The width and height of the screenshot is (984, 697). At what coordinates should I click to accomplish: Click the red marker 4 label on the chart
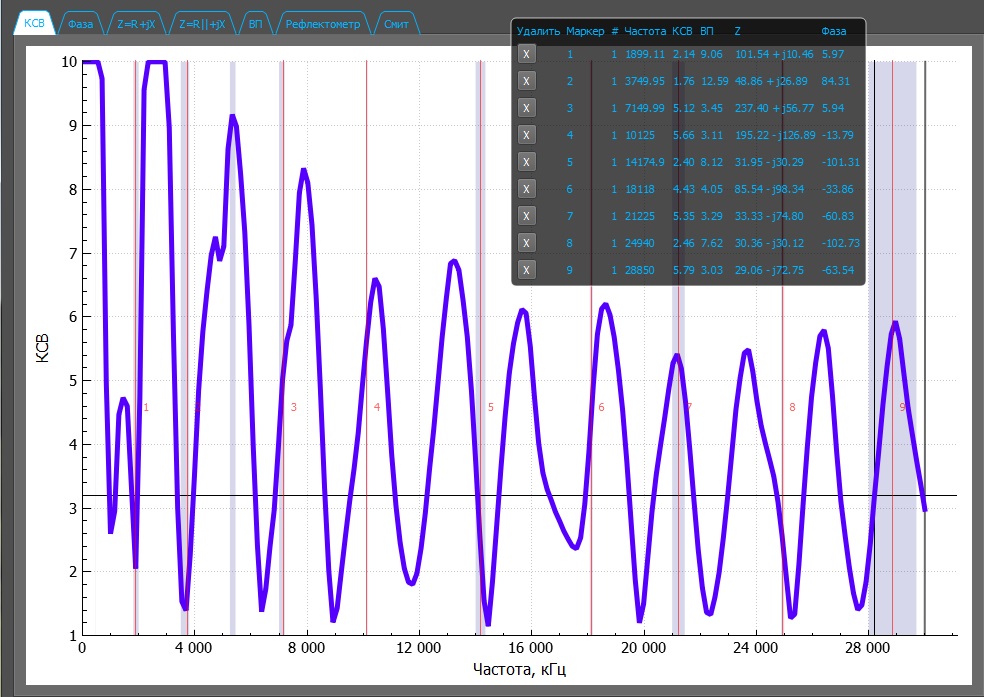tap(377, 407)
